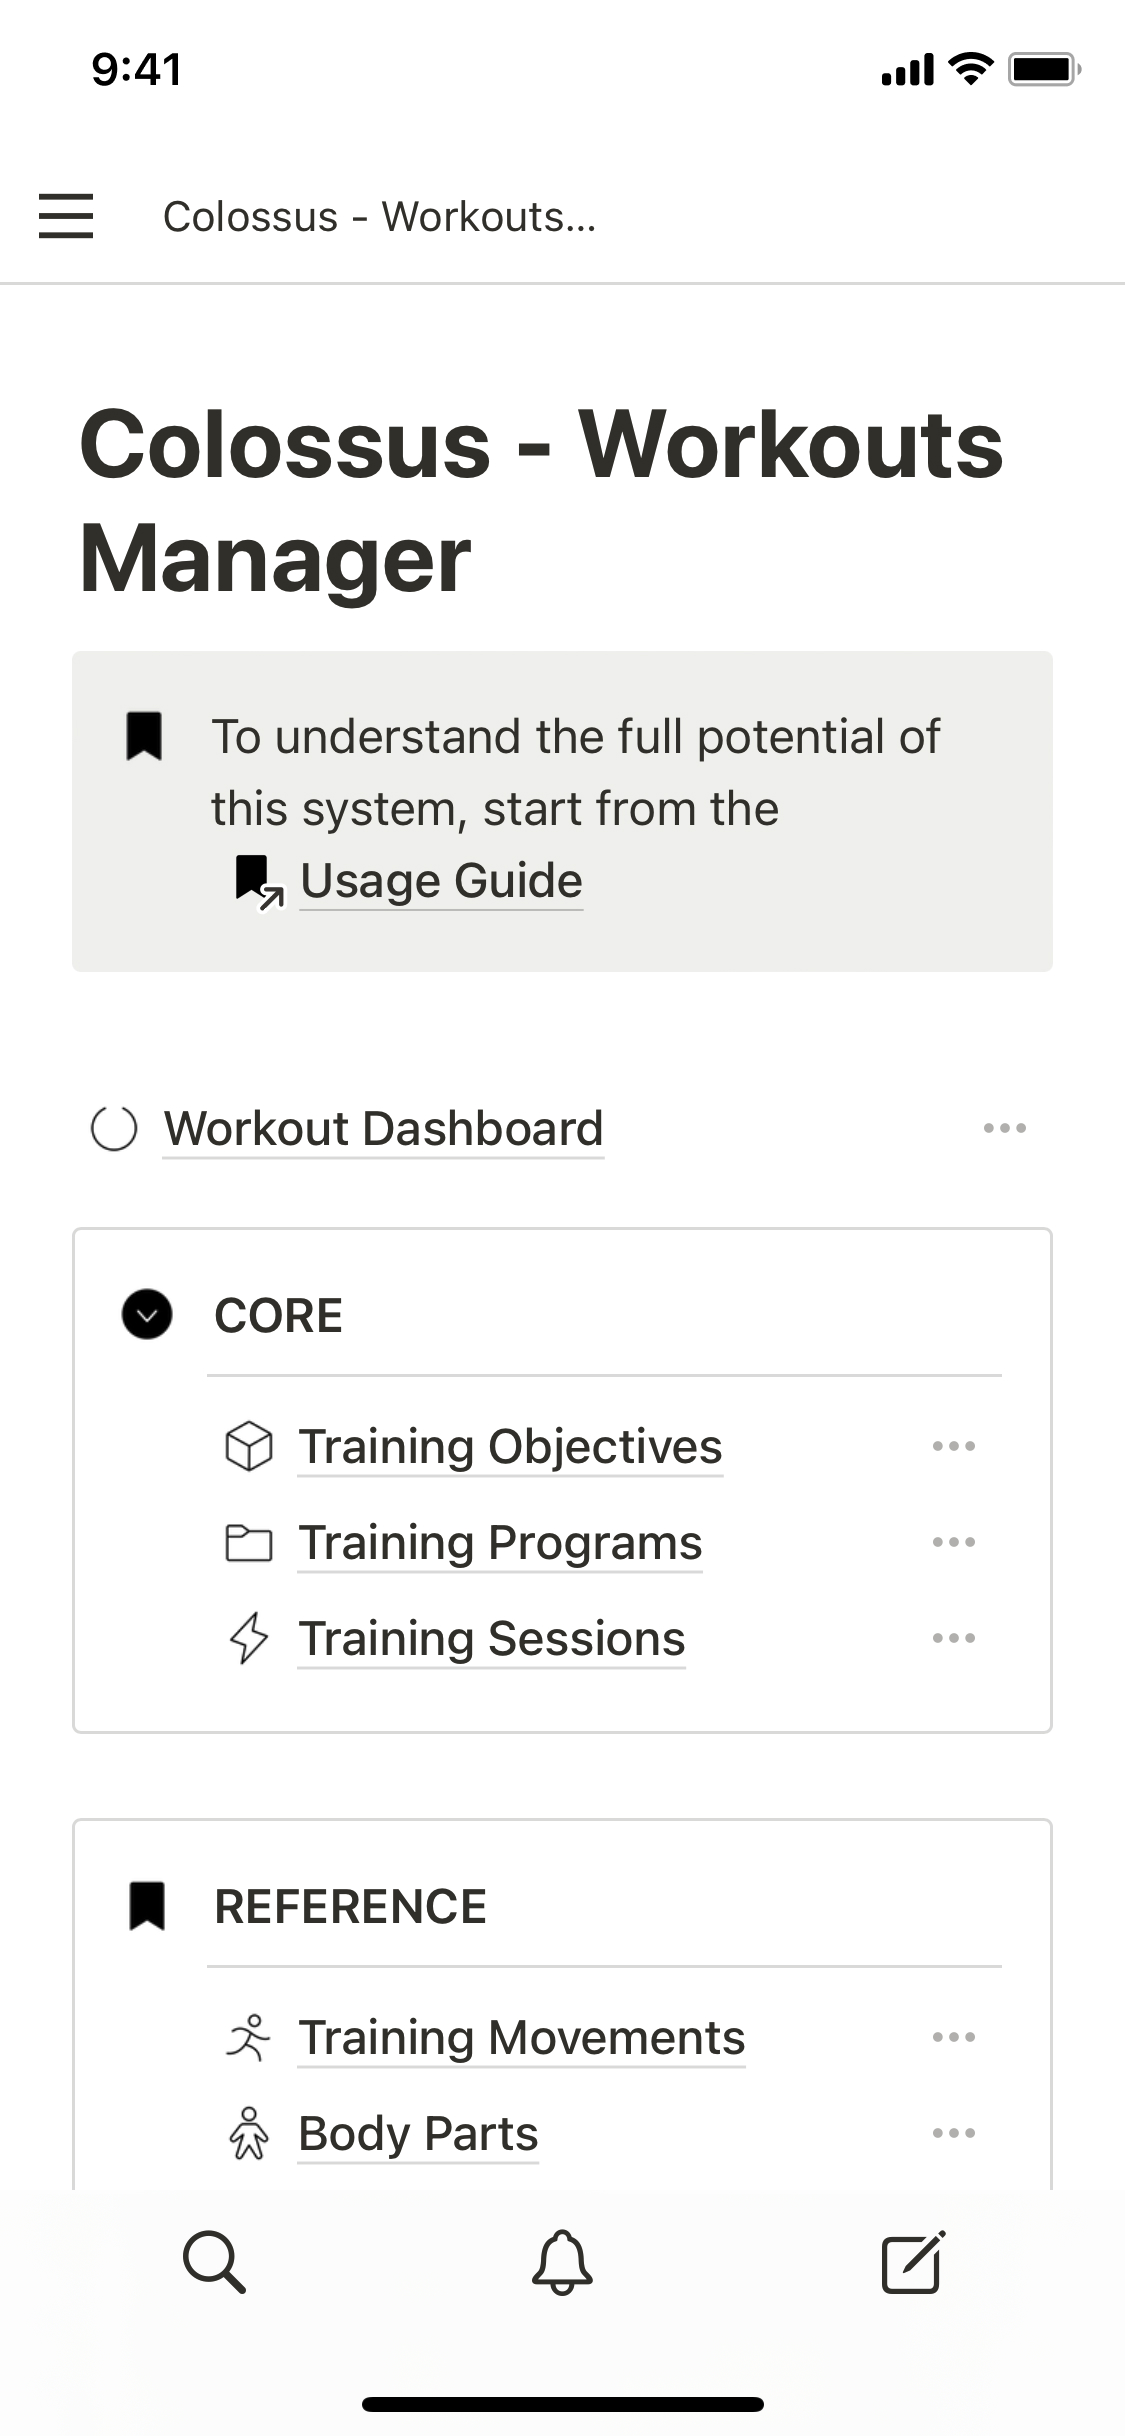Viewport: 1125px width, 2436px height.
Task: Create a new page with compose icon
Action: point(912,2261)
